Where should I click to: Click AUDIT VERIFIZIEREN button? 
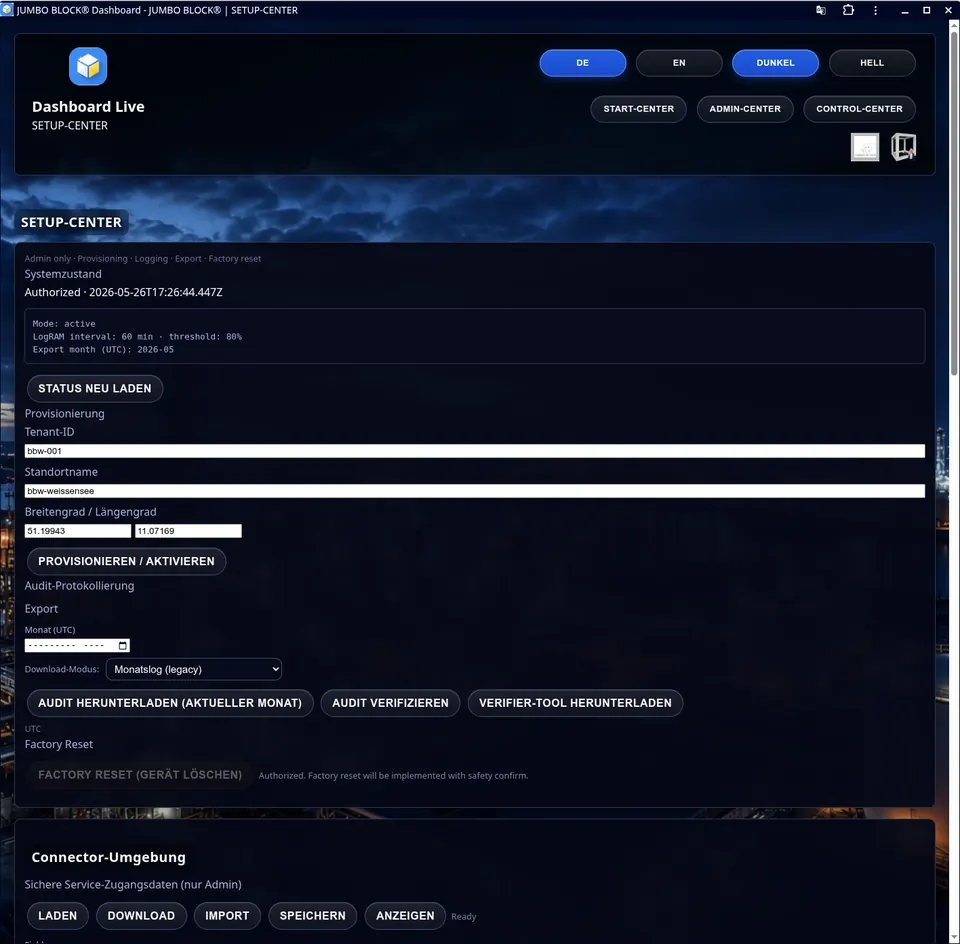pos(390,703)
